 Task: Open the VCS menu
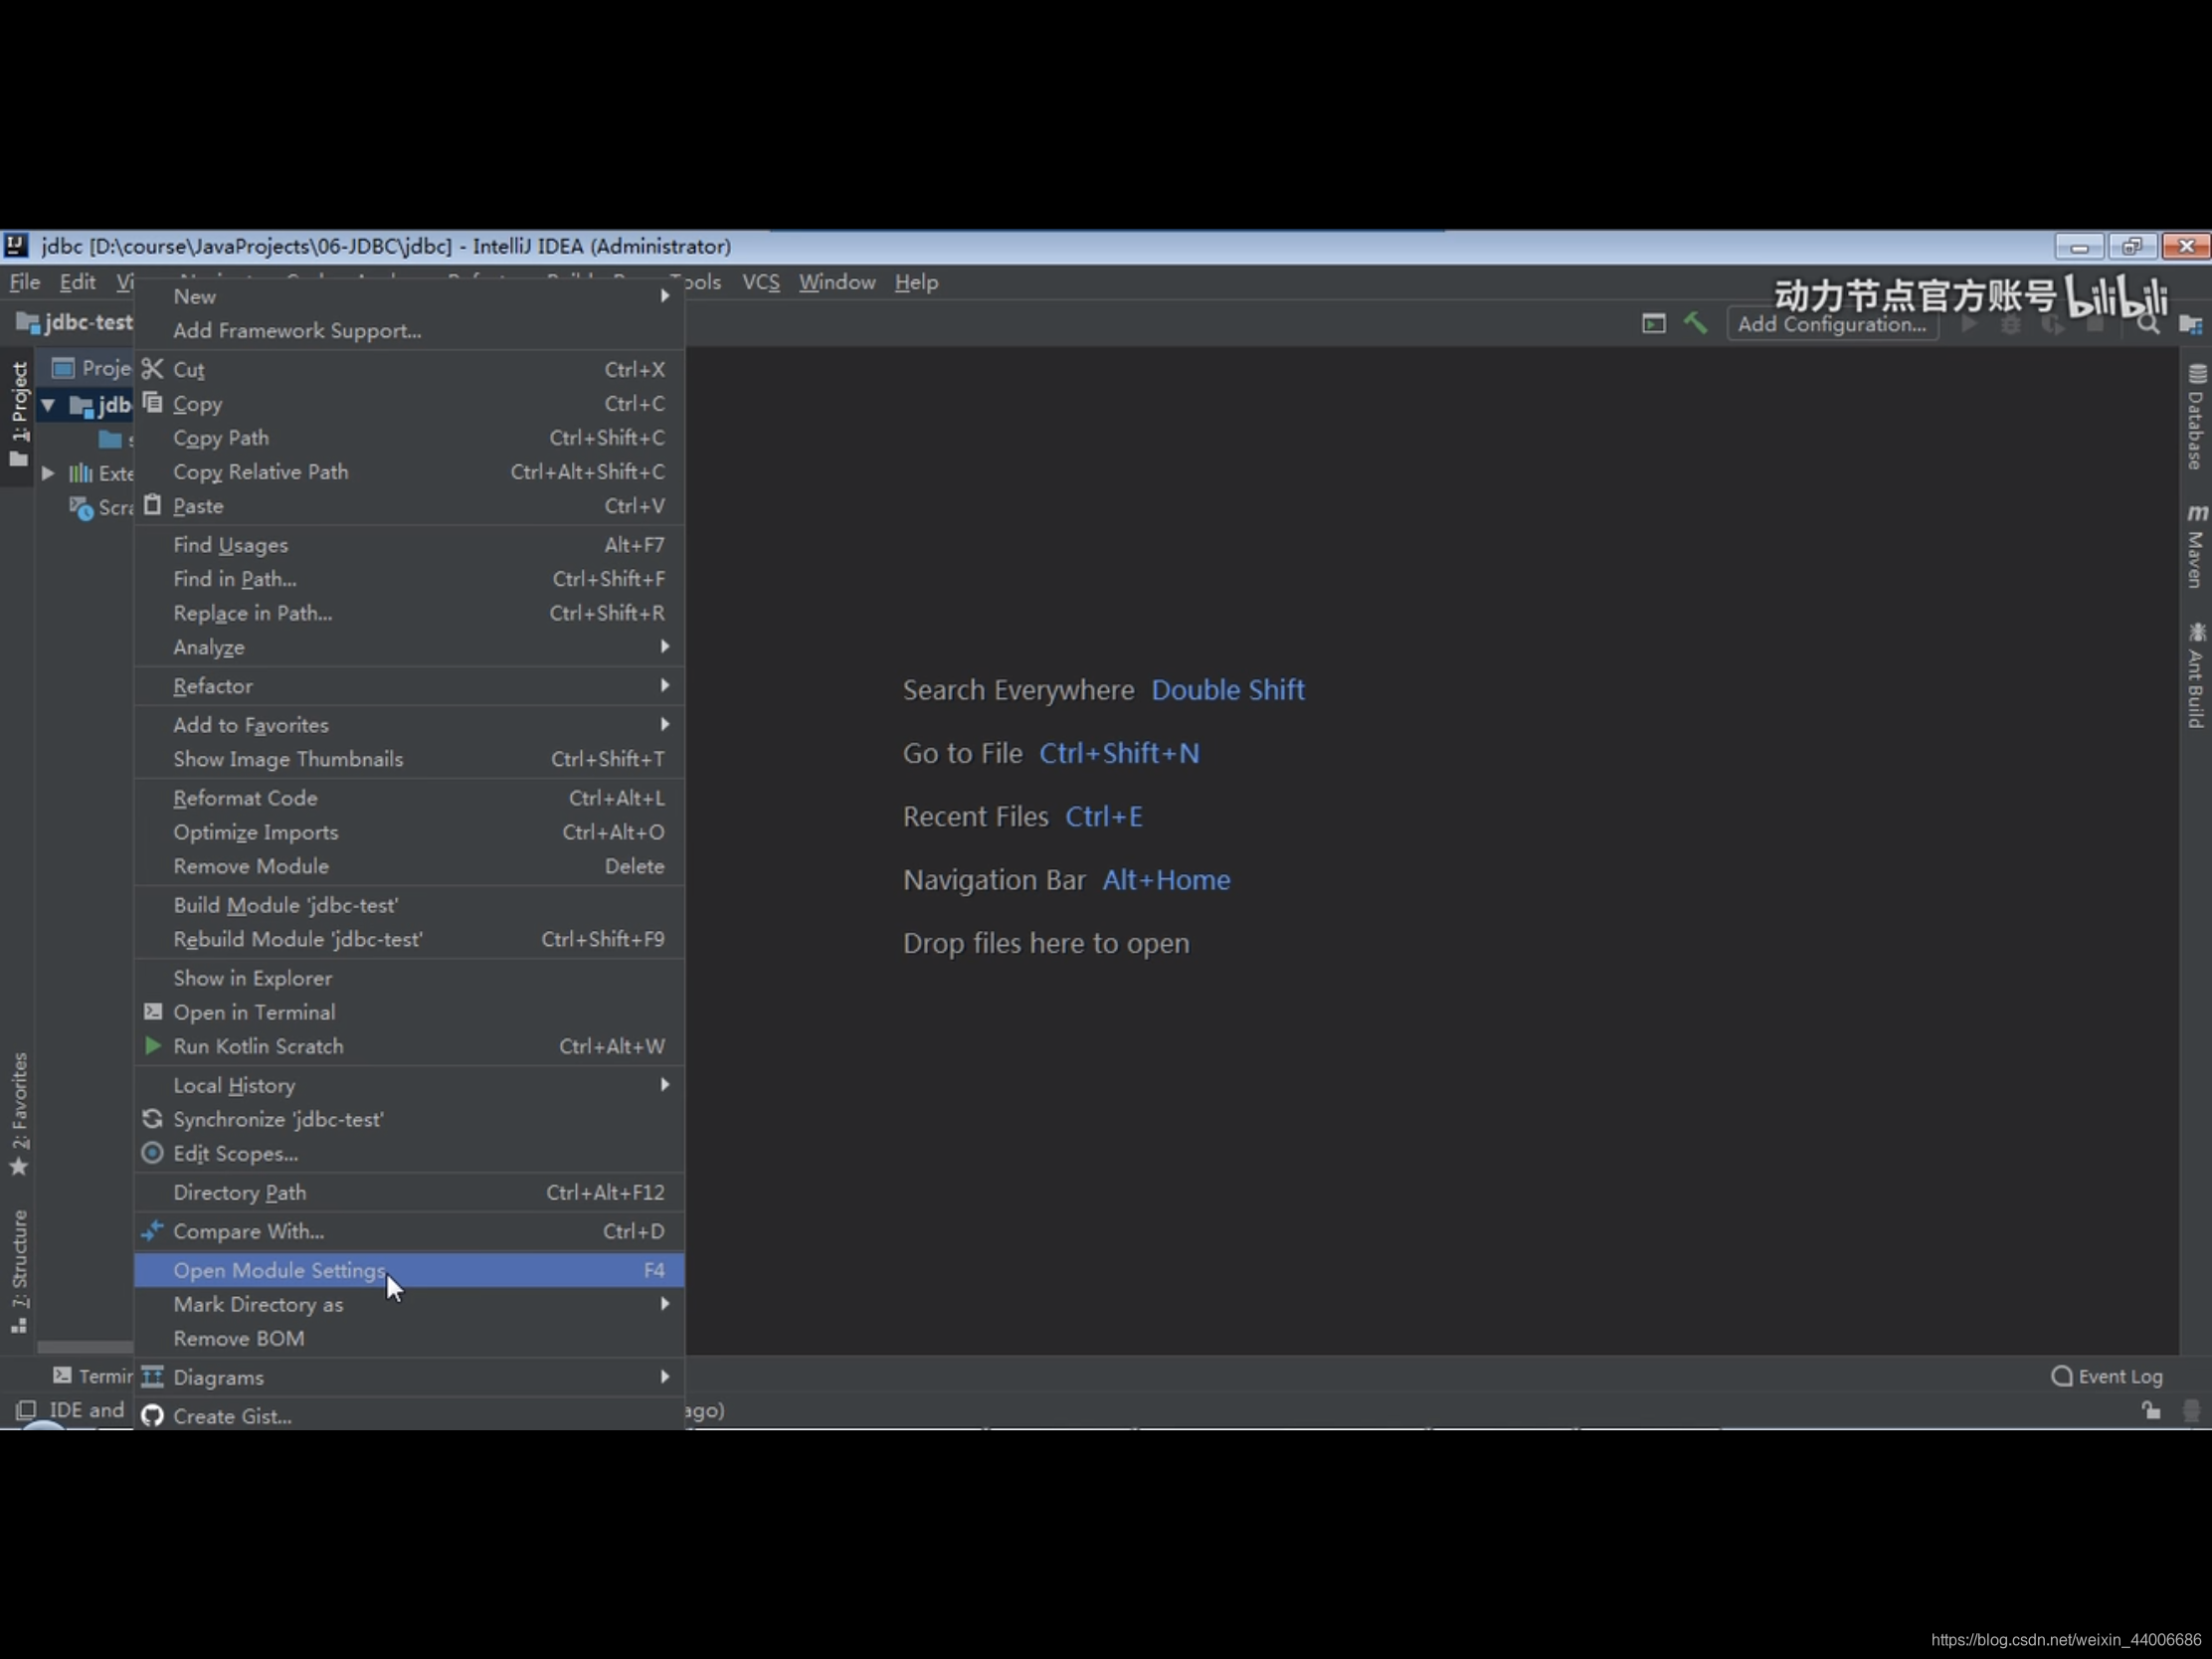point(760,282)
